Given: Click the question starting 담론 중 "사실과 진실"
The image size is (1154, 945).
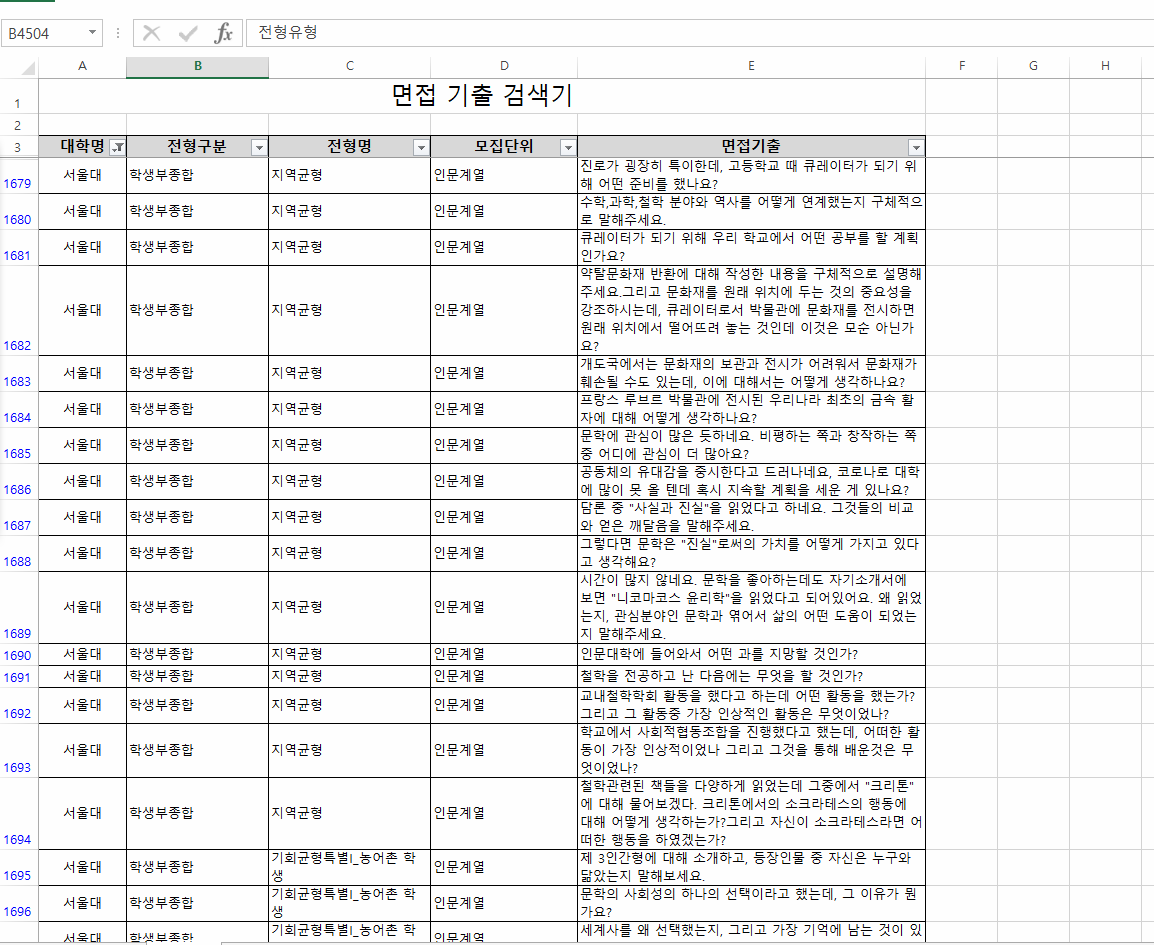Looking at the screenshot, I should pyautogui.click(x=751, y=517).
